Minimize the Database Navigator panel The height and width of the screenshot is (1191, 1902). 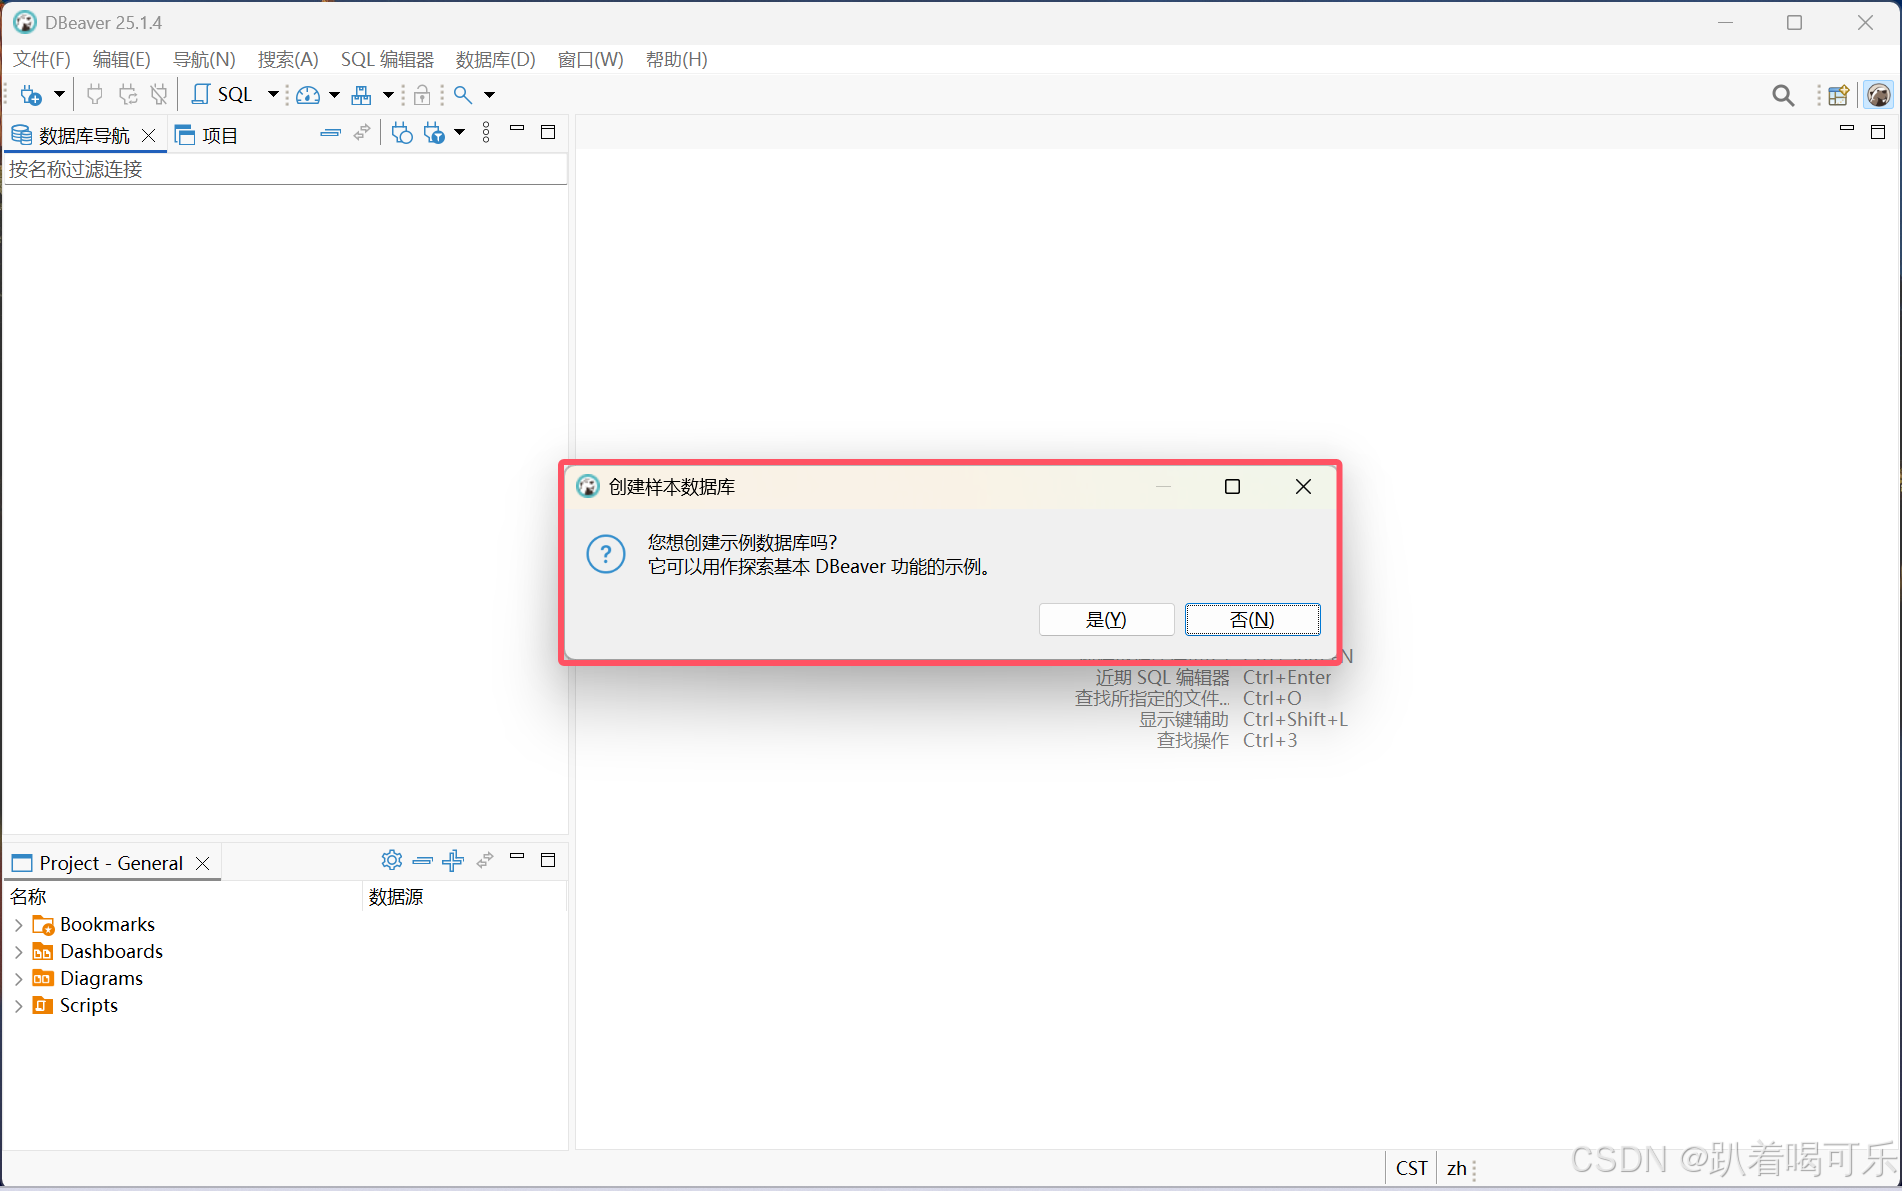[x=517, y=130]
